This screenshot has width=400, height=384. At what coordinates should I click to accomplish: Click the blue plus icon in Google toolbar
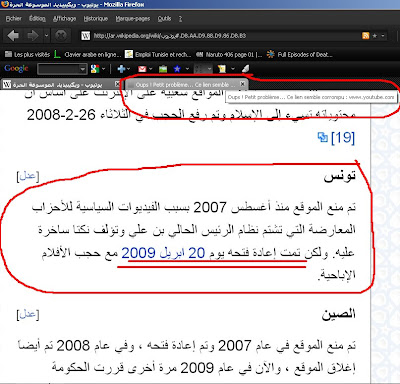(121, 69)
